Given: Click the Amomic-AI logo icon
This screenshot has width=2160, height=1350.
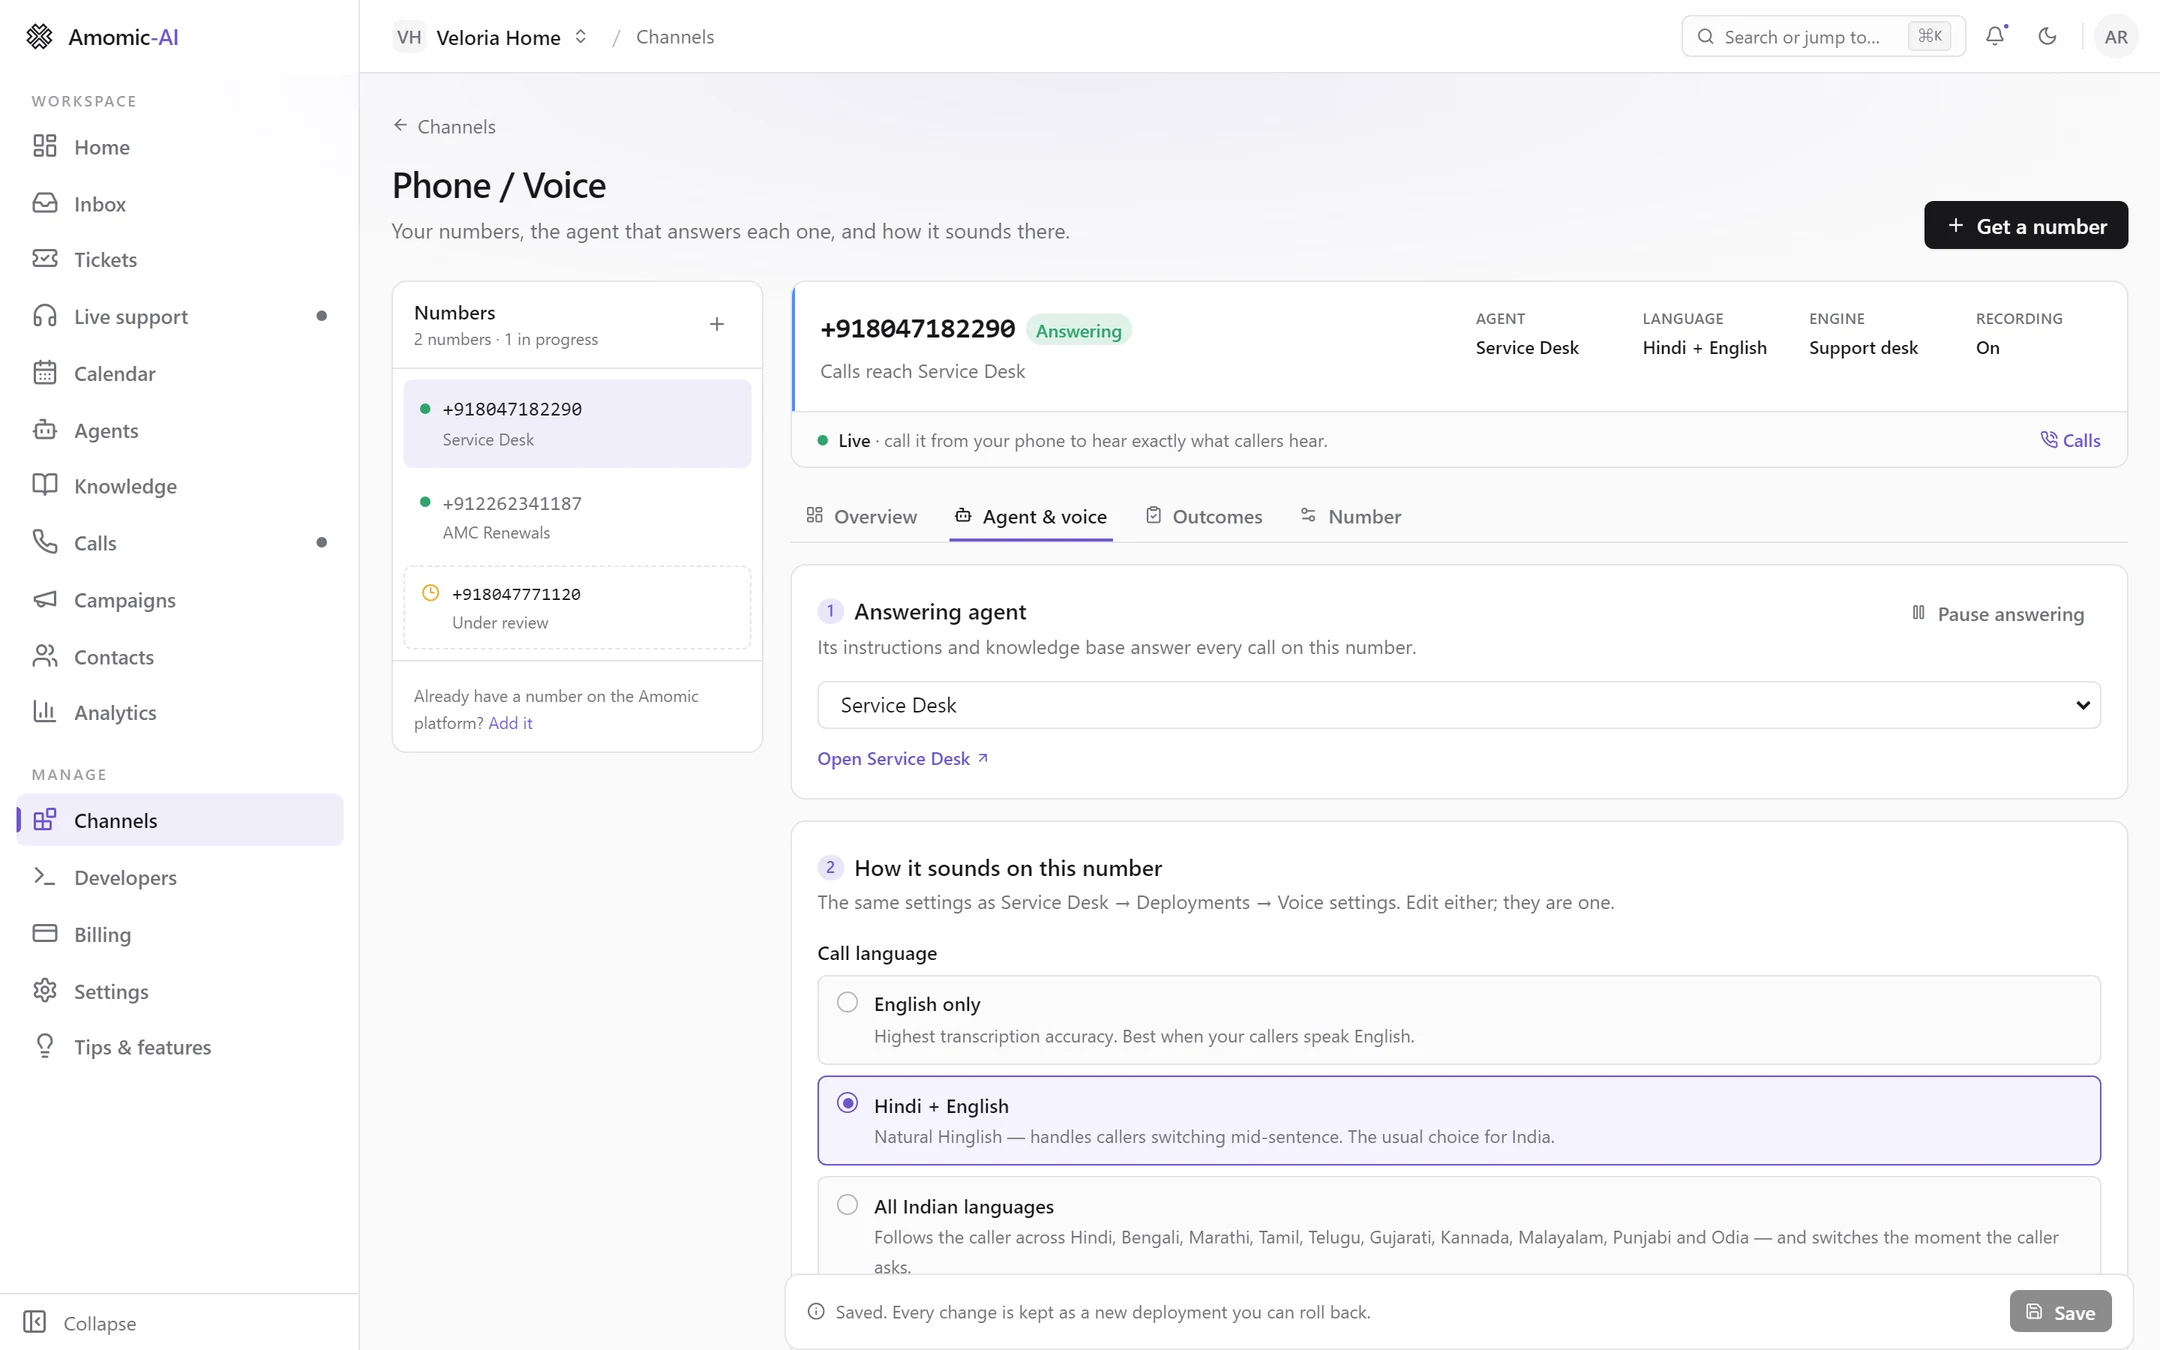Looking at the screenshot, I should [x=39, y=37].
